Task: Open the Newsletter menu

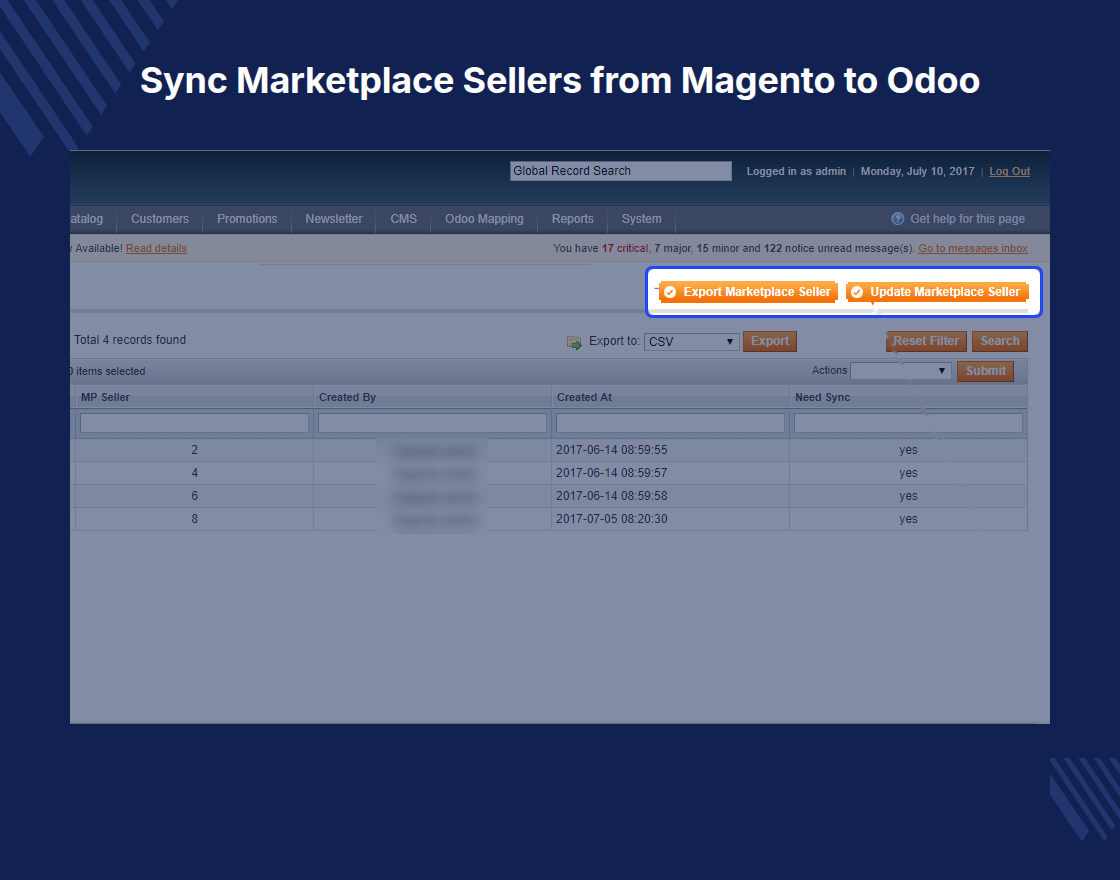Action: [x=334, y=219]
